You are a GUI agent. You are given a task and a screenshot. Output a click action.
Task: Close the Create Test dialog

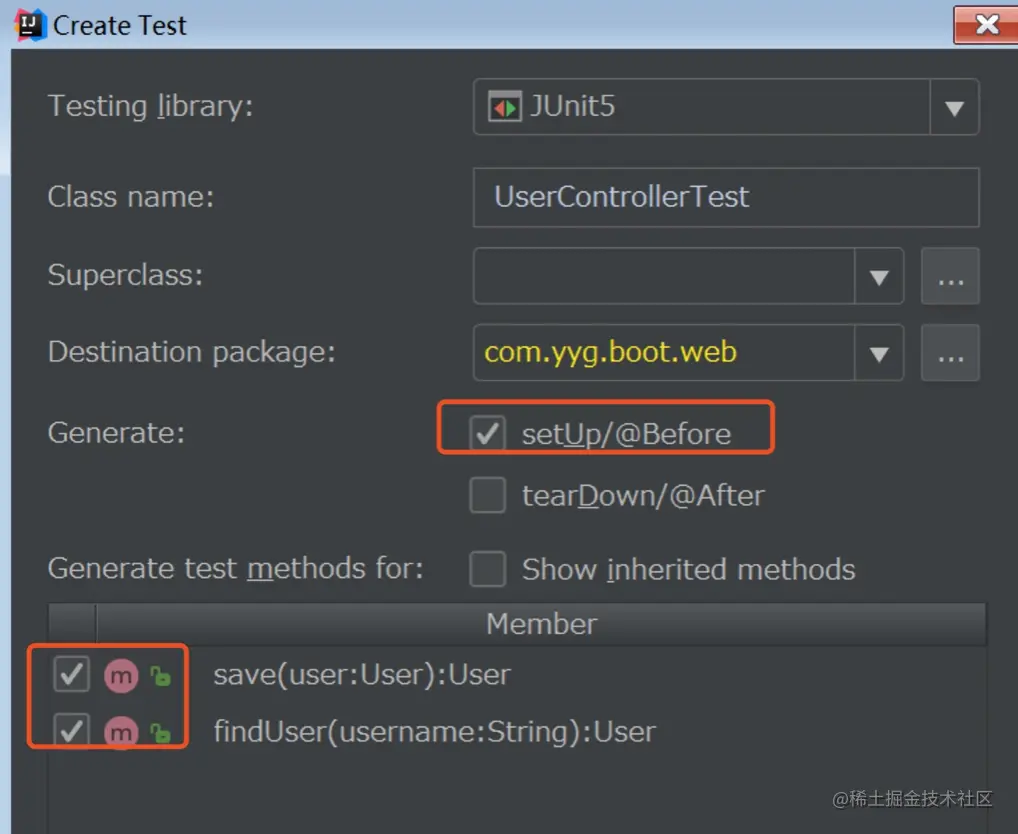[985, 25]
